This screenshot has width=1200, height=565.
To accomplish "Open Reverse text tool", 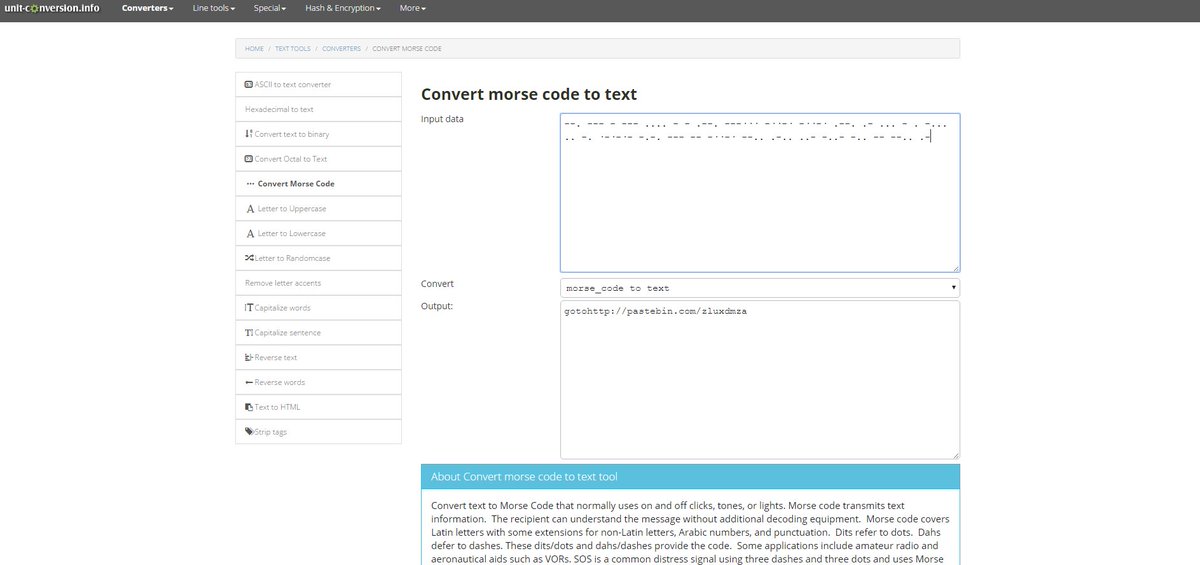I will (x=318, y=357).
